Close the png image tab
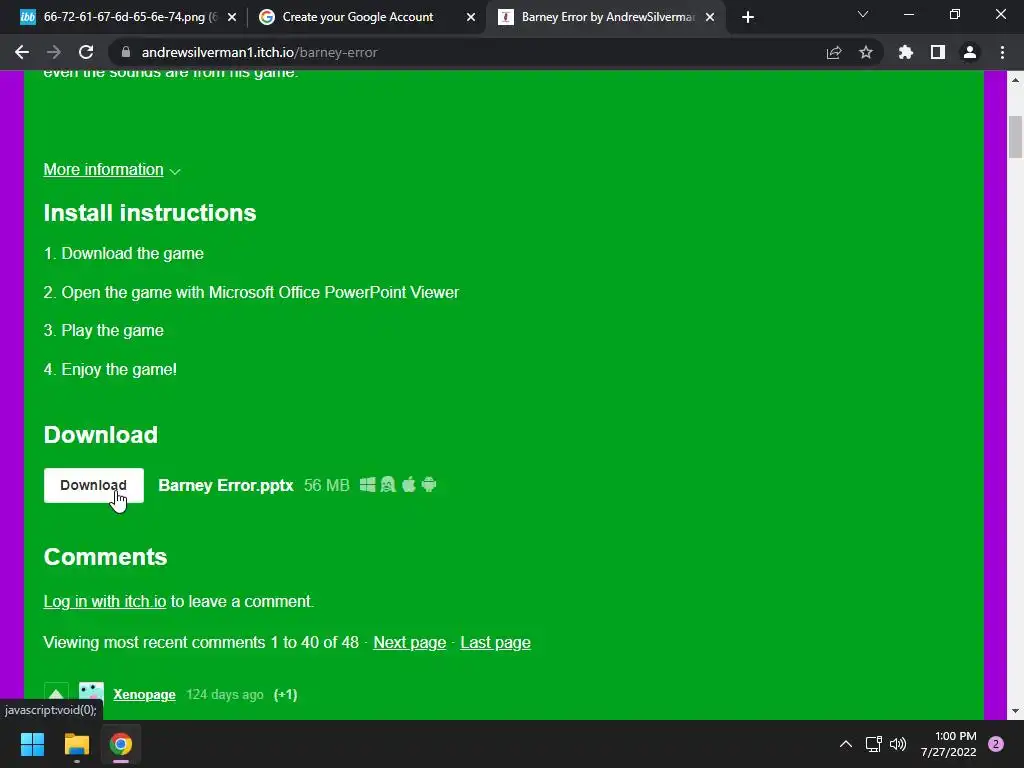This screenshot has height=768, width=1024. [232, 17]
